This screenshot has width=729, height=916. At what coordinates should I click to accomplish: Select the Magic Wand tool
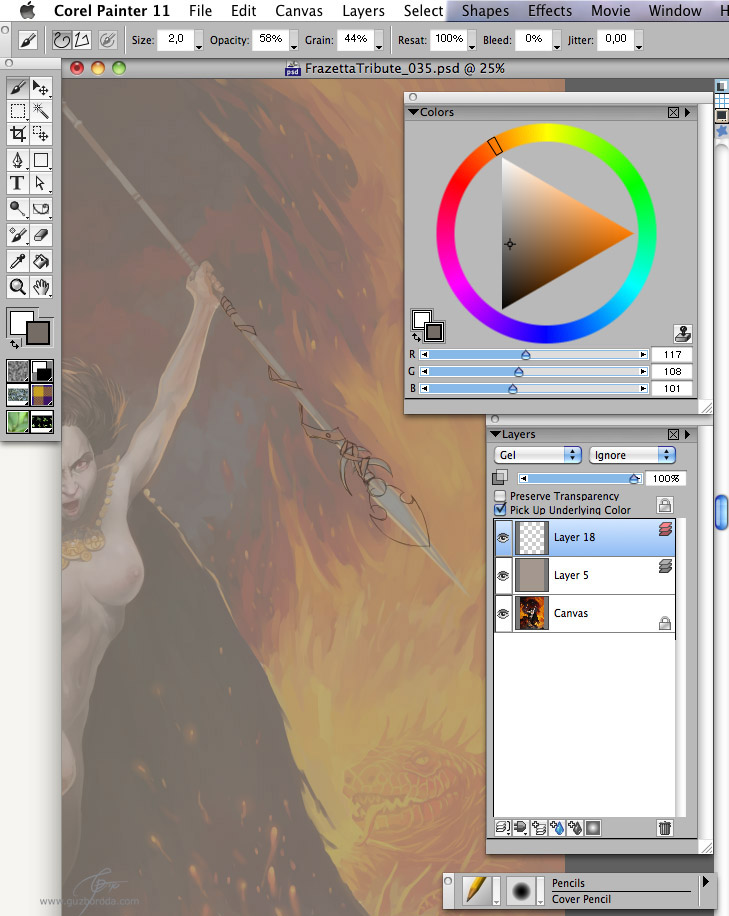[41, 111]
